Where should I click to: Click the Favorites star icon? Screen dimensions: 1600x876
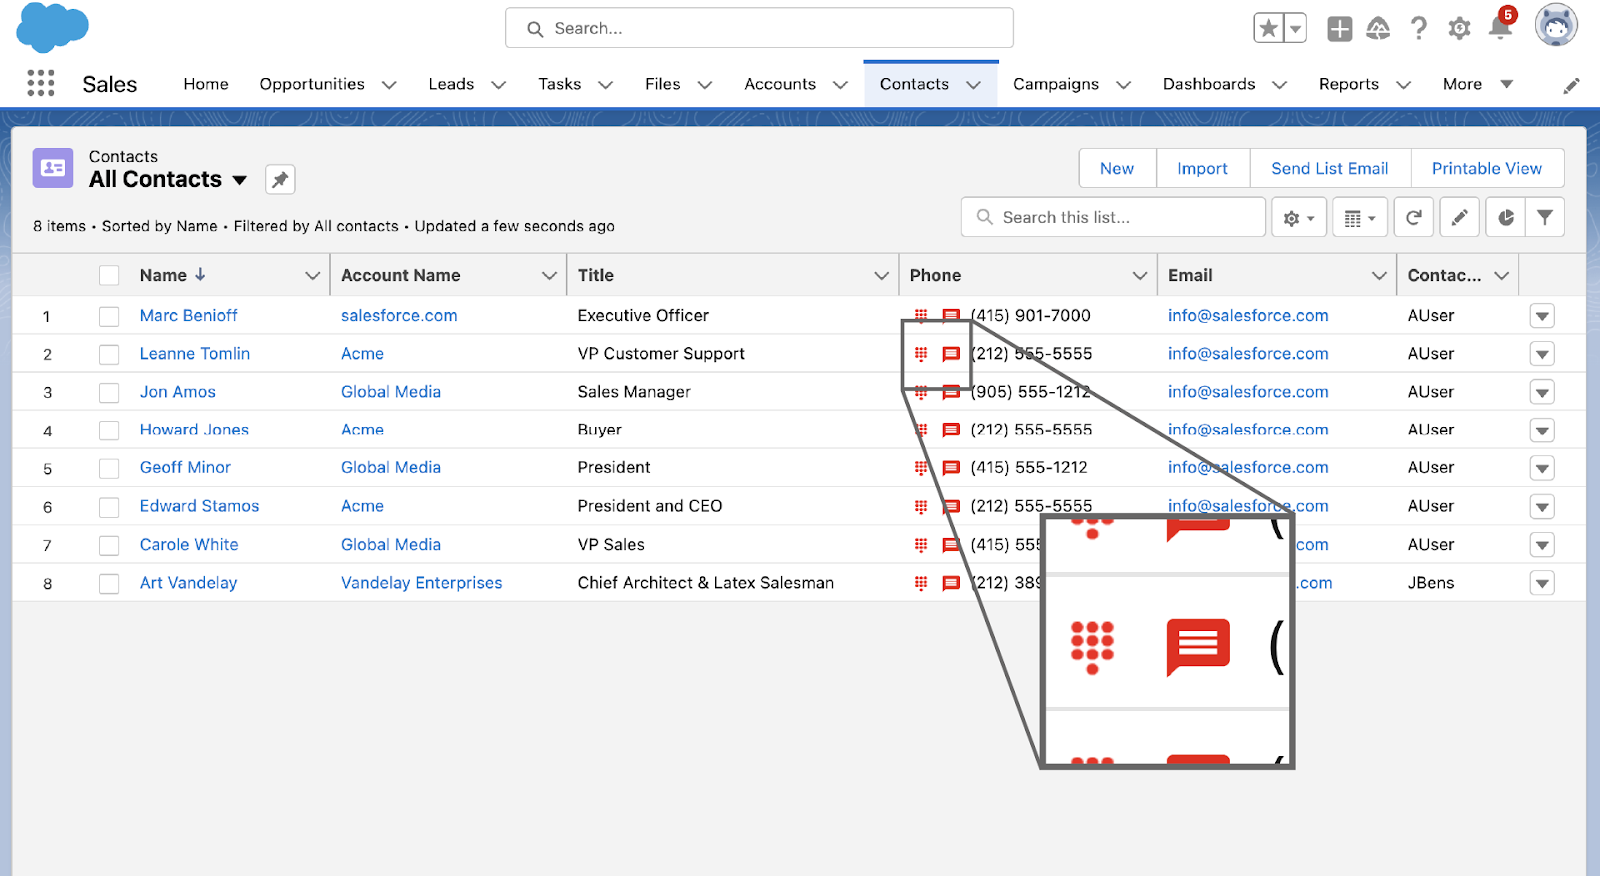pyautogui.click(x=1268, y=28)
